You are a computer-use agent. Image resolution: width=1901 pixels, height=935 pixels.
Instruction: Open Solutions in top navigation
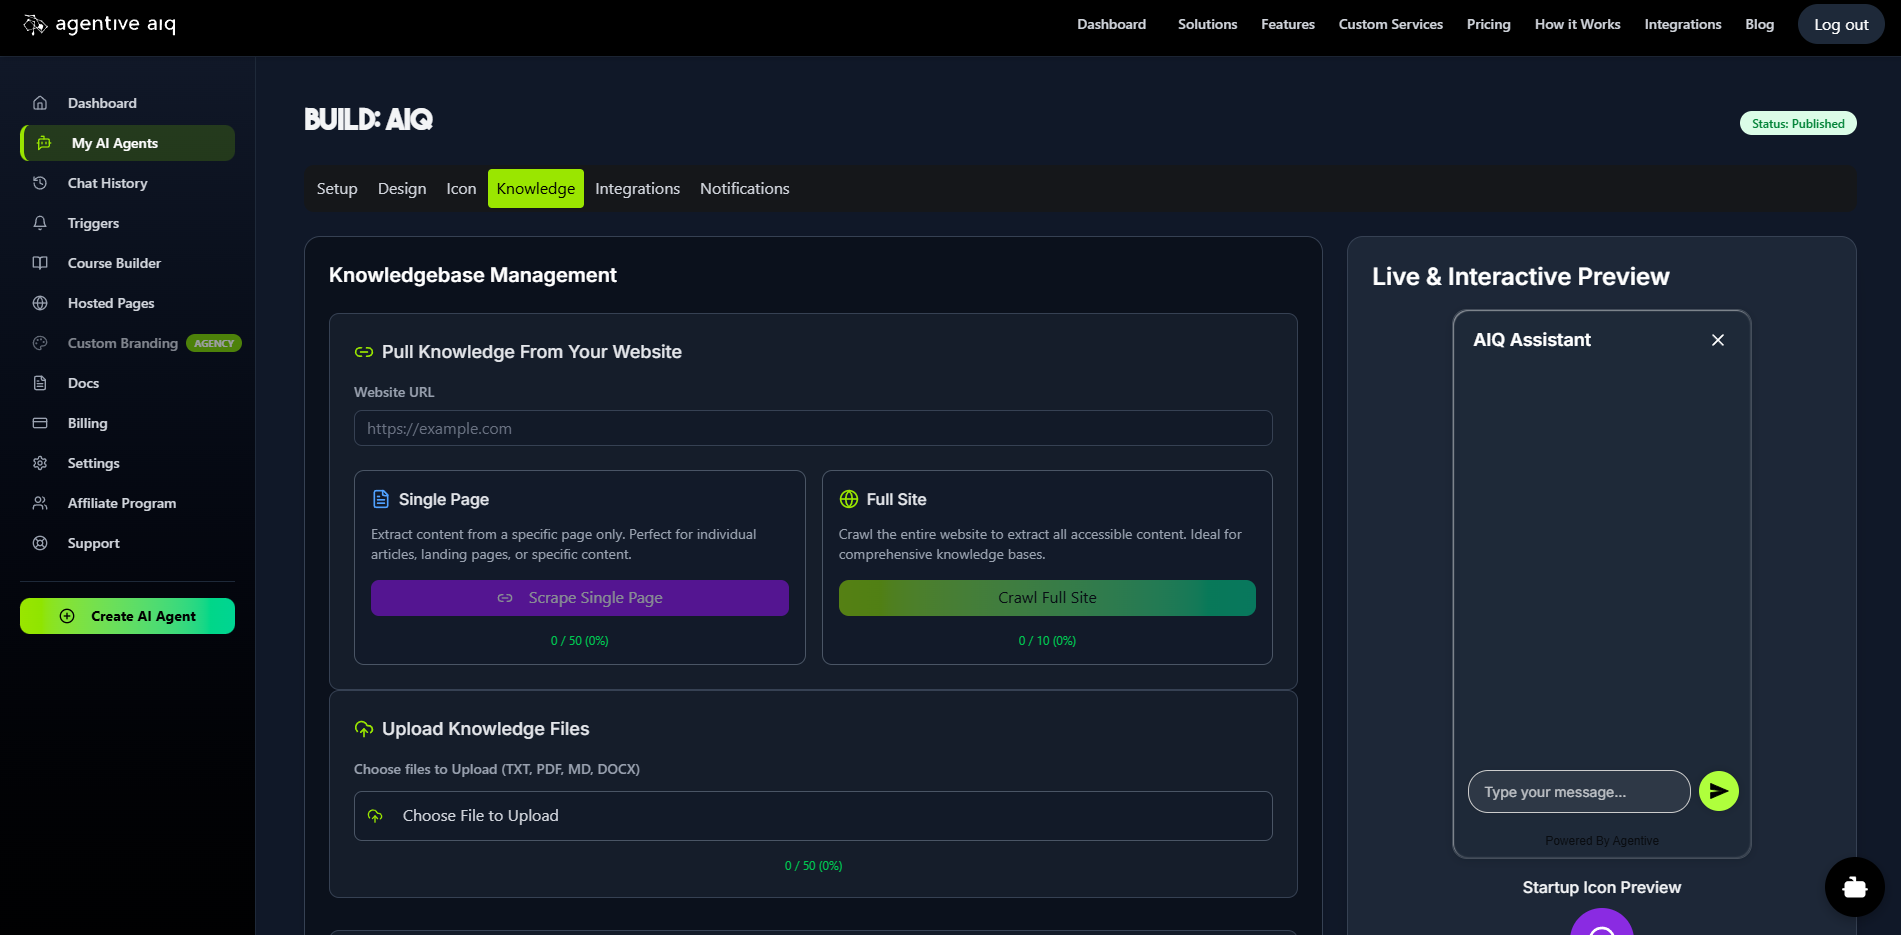(x=1207, y=24)
